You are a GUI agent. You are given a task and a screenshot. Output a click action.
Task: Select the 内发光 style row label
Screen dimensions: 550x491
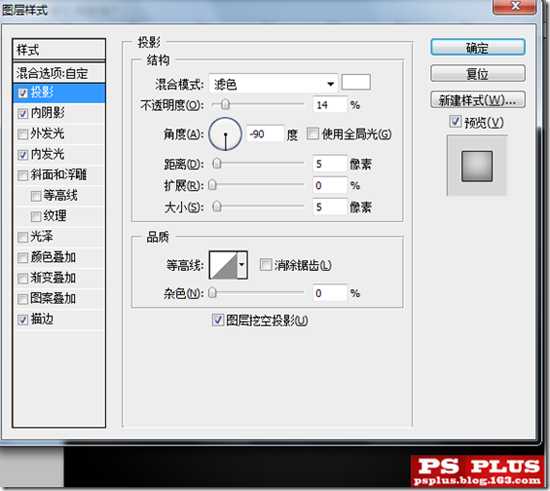[48, 155]
